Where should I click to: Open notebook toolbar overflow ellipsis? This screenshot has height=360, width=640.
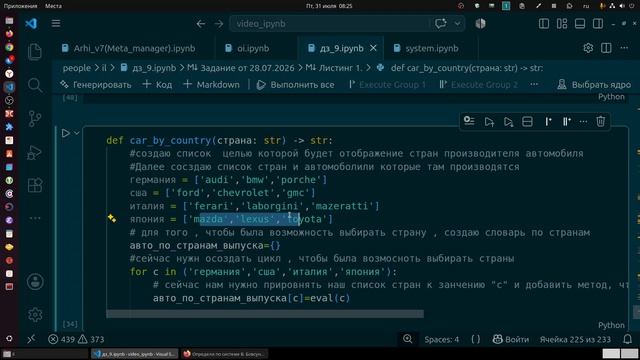534,84
